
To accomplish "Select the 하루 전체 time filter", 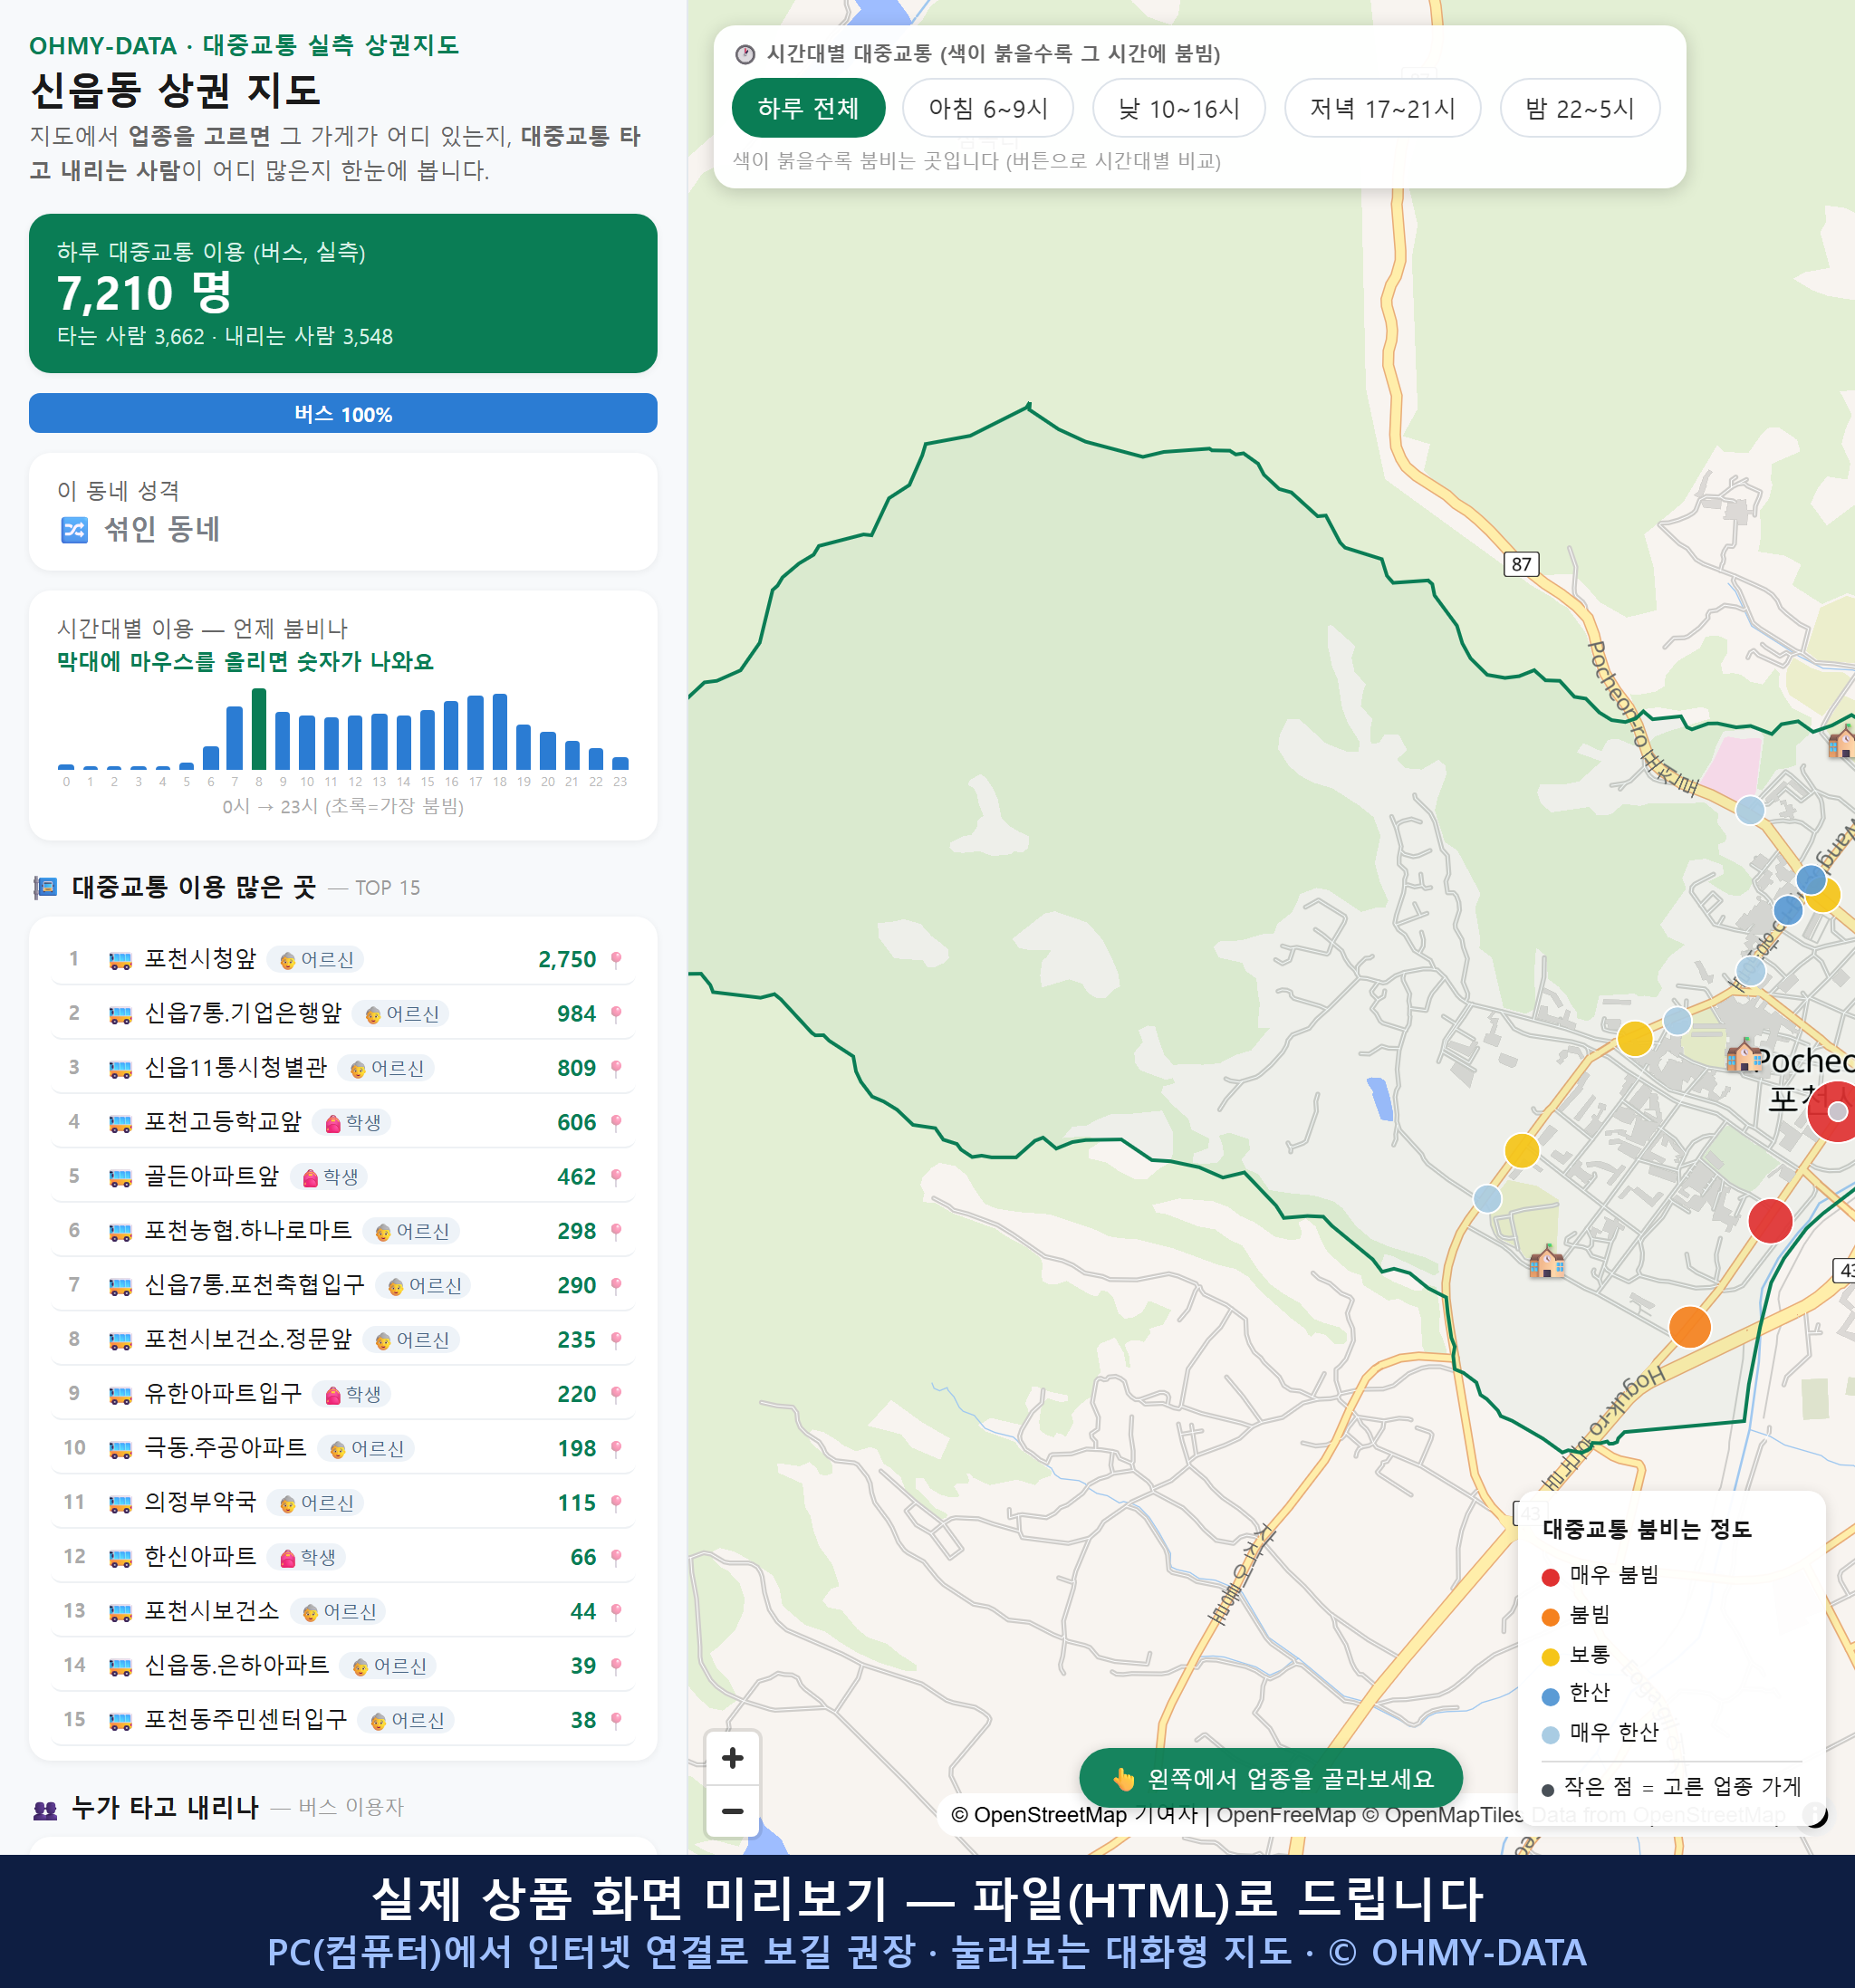I will 808,108.
